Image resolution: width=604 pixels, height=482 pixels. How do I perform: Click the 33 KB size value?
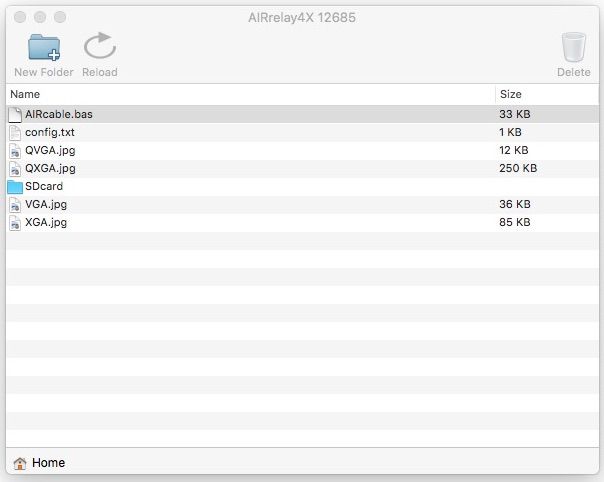point(515,114)
